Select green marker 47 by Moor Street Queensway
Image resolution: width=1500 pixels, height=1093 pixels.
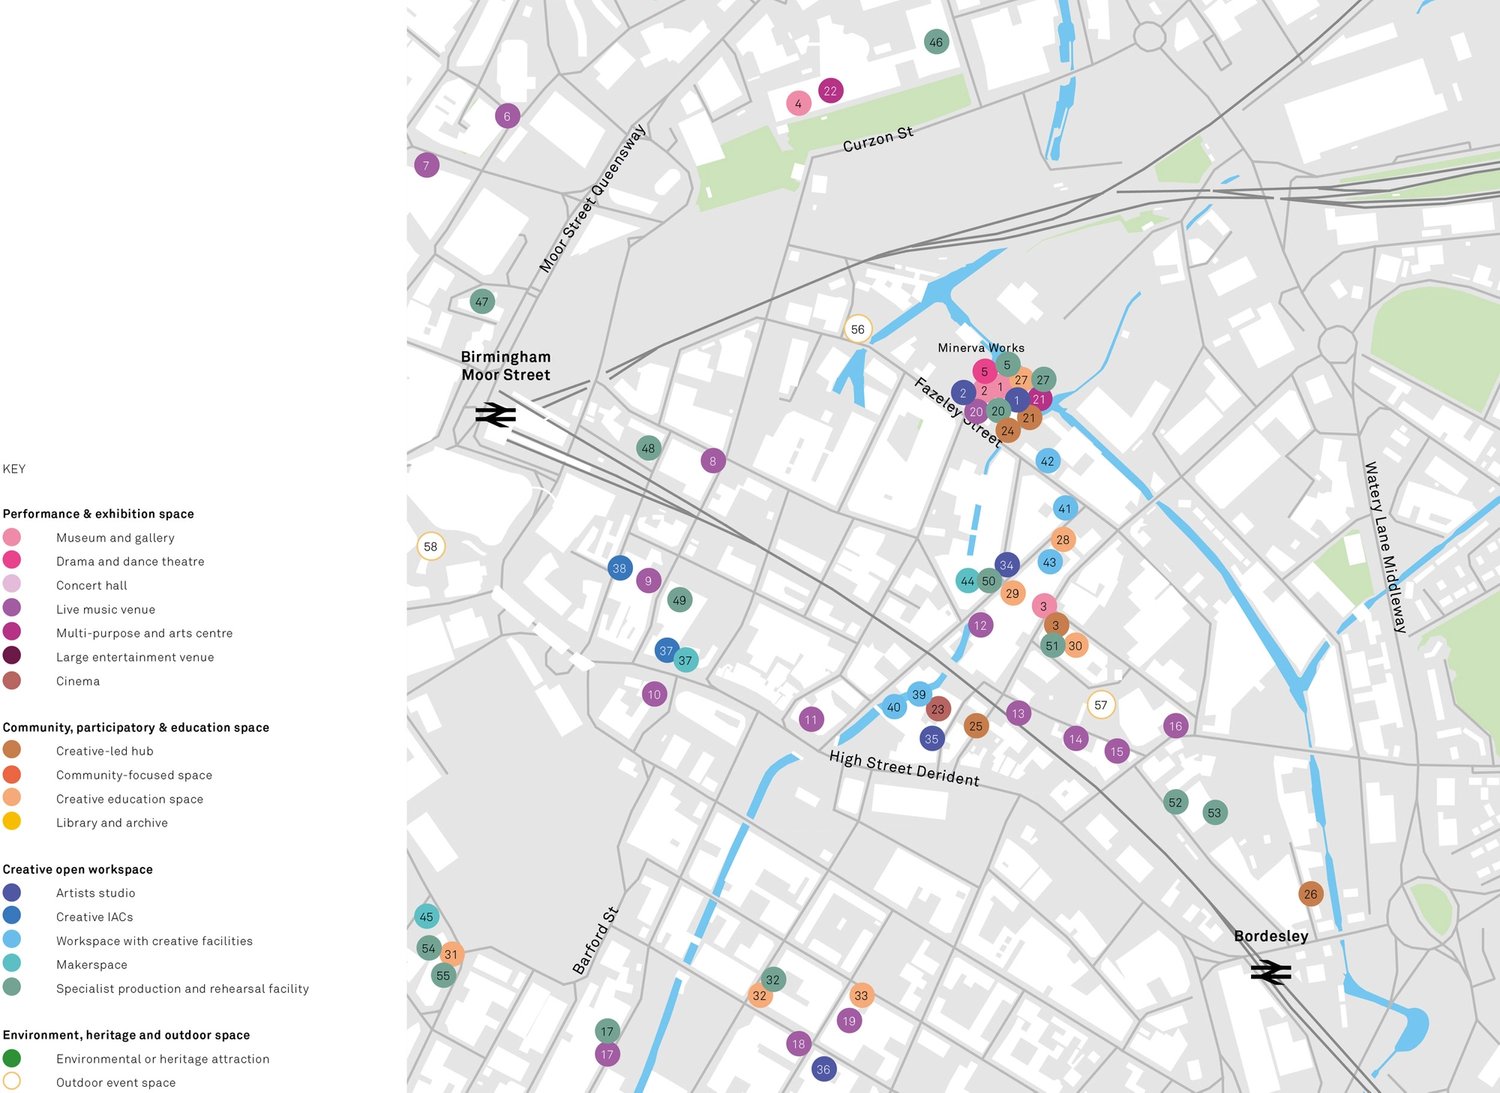pos(482,301)
